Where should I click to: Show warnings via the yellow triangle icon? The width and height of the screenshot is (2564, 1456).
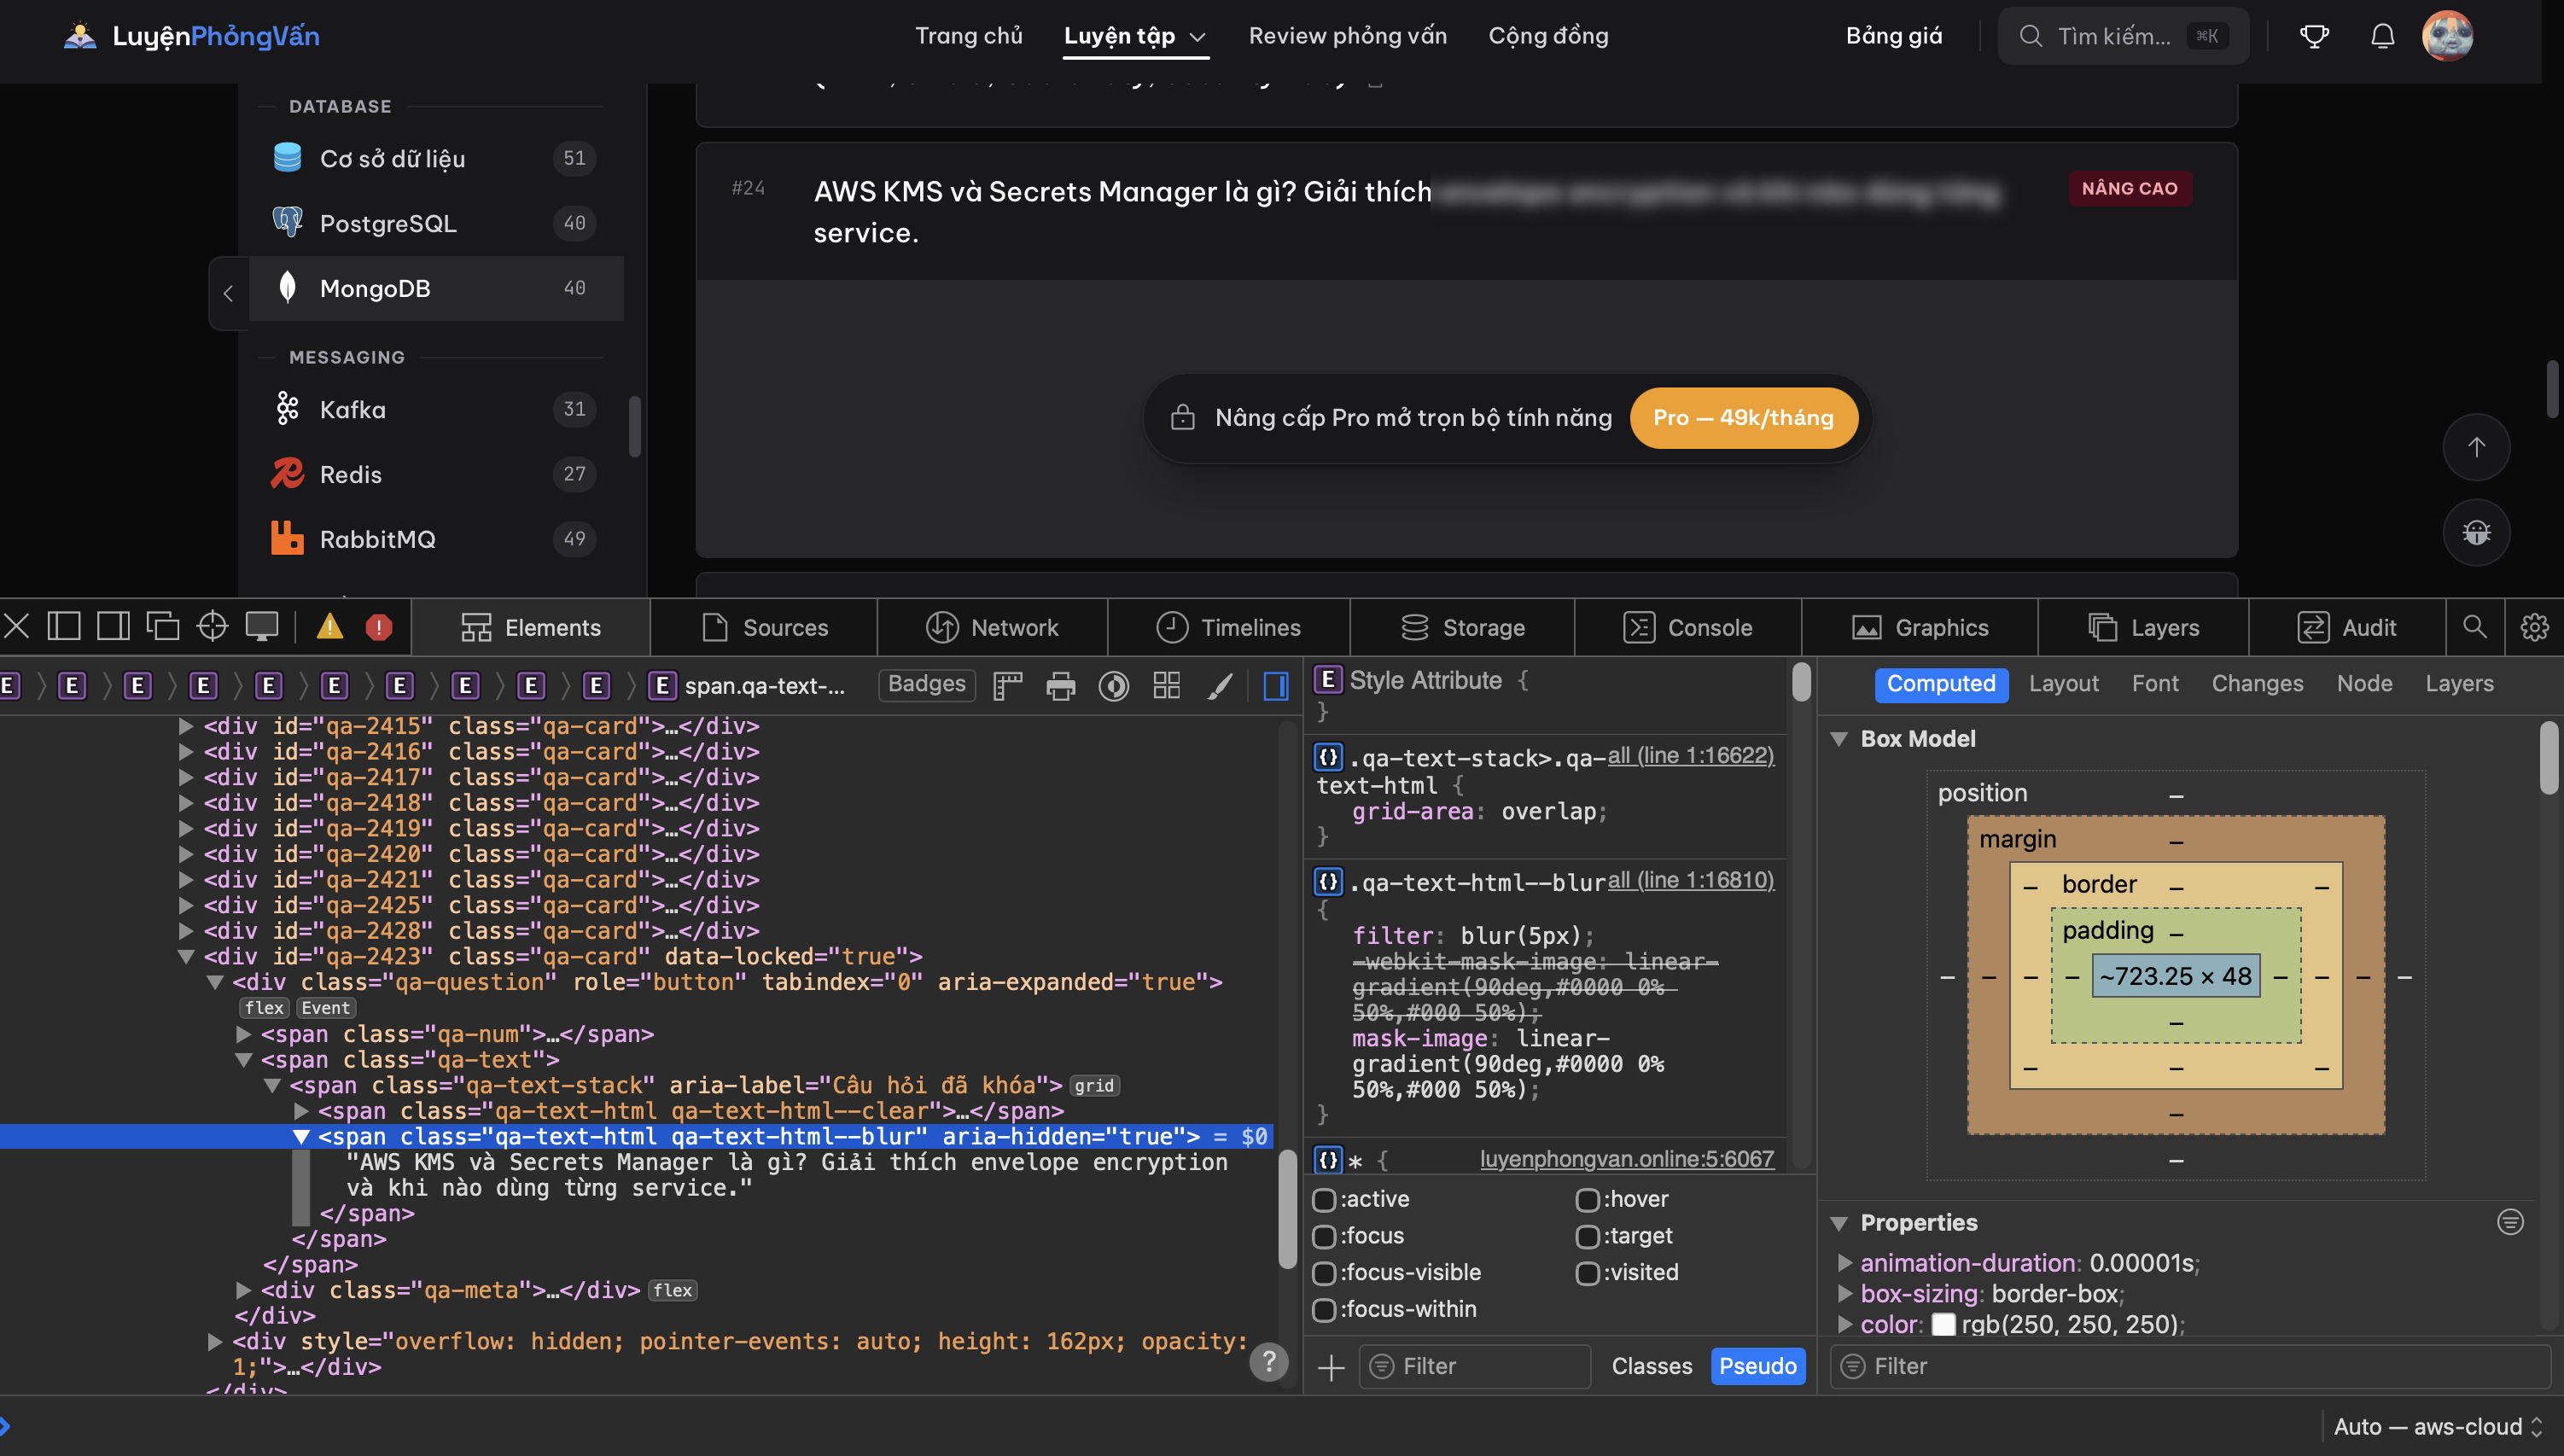[330, 627]
